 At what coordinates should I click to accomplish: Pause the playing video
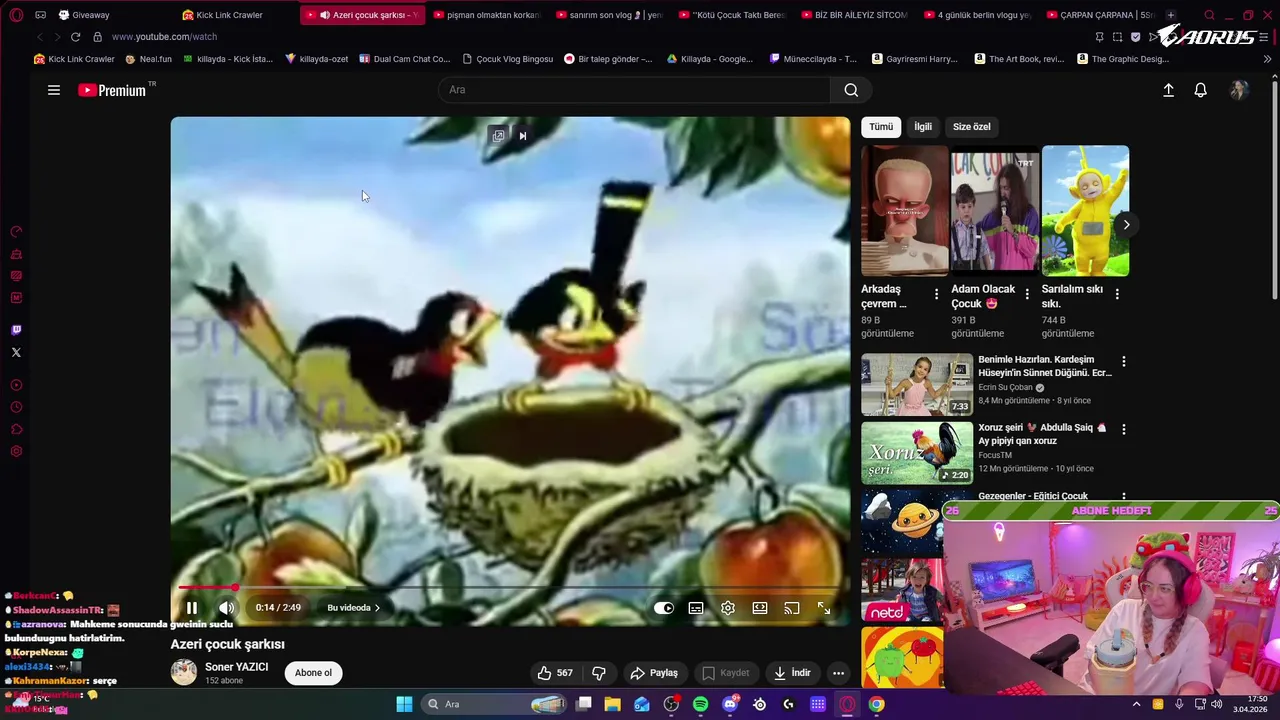[191, 608]
